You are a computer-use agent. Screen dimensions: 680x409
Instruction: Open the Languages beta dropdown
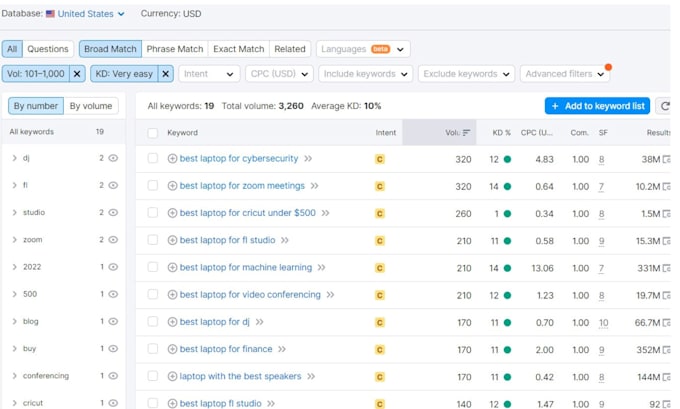(x=363, y=49)
